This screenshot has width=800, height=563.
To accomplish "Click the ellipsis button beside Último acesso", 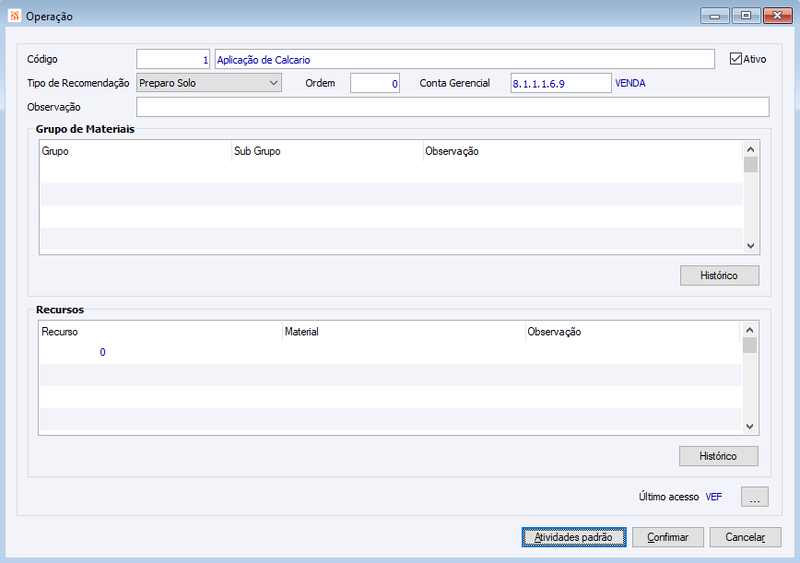I will pos(755,497).
